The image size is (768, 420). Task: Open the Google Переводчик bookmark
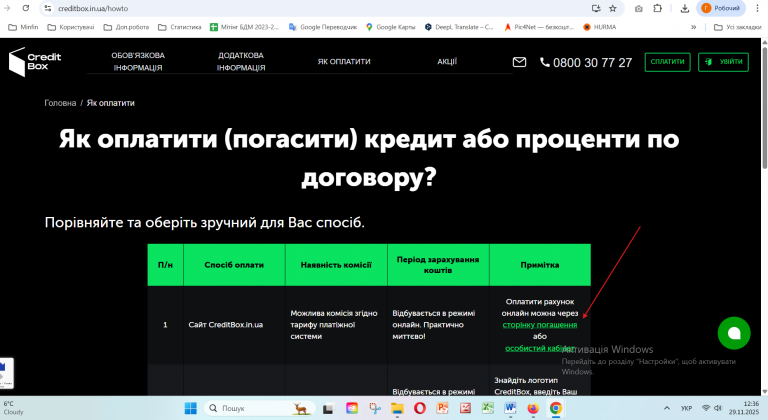(x=323, y=27)
